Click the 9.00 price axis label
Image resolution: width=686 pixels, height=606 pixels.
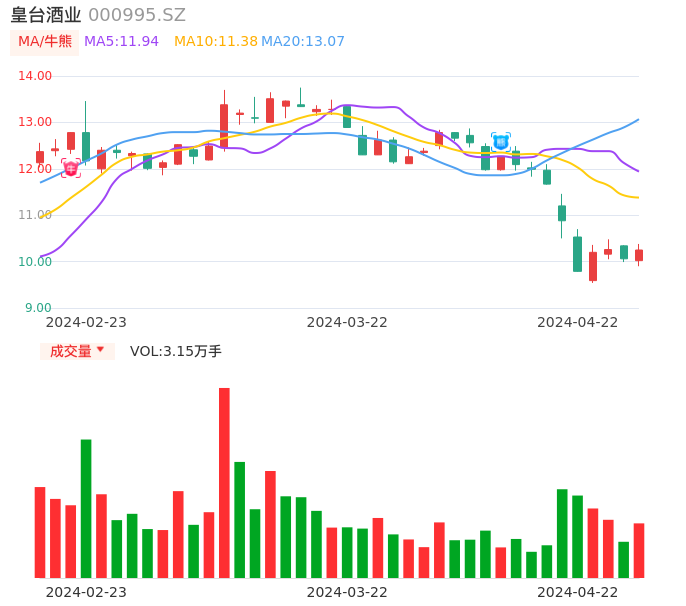(x=38, y=308)
